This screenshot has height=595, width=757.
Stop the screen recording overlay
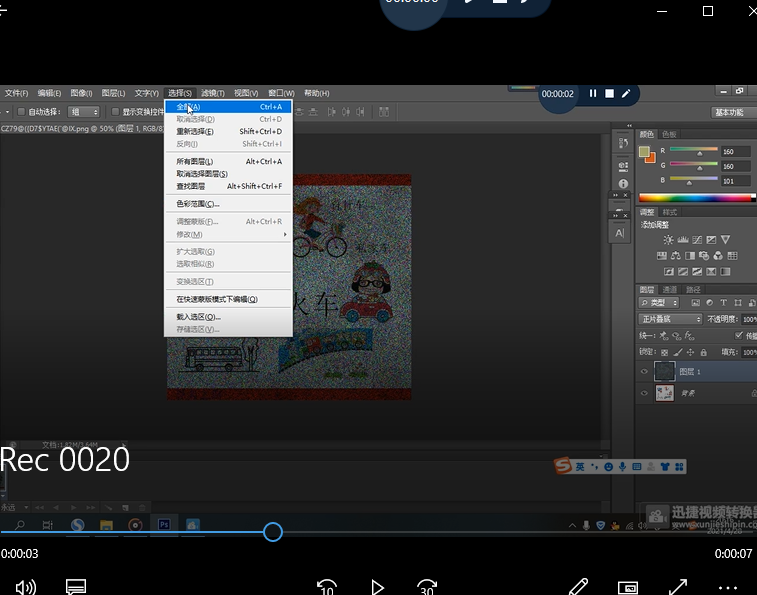[x=610, y=93]
